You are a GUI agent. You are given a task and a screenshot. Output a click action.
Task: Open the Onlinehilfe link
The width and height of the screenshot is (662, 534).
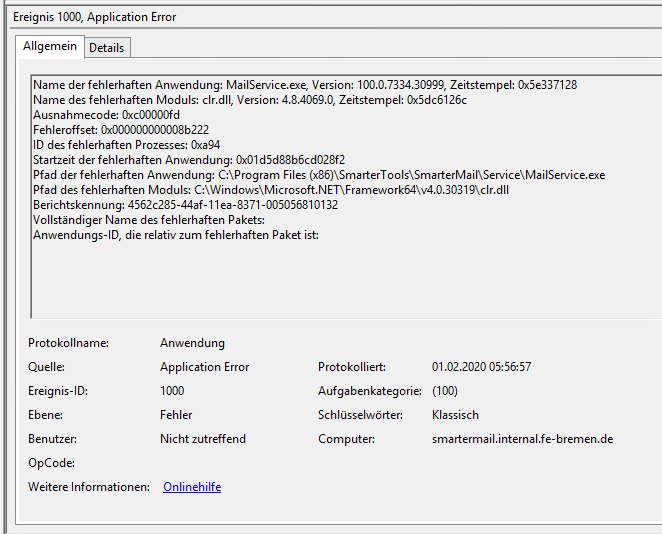[192, 487]
